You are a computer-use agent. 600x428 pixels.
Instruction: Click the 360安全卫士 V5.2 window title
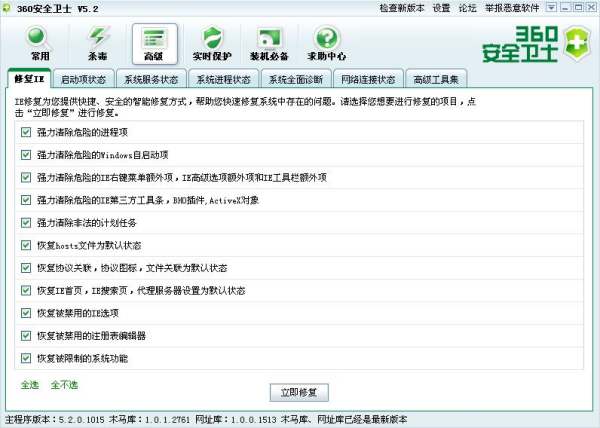point(57,8)
